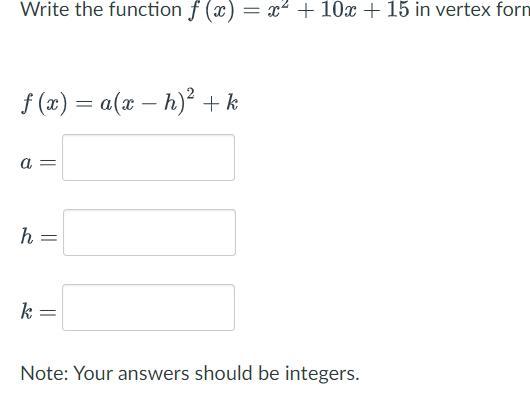Click the 'a =' label
Viewport: 530px width, 399px height.
click(38, 163)
